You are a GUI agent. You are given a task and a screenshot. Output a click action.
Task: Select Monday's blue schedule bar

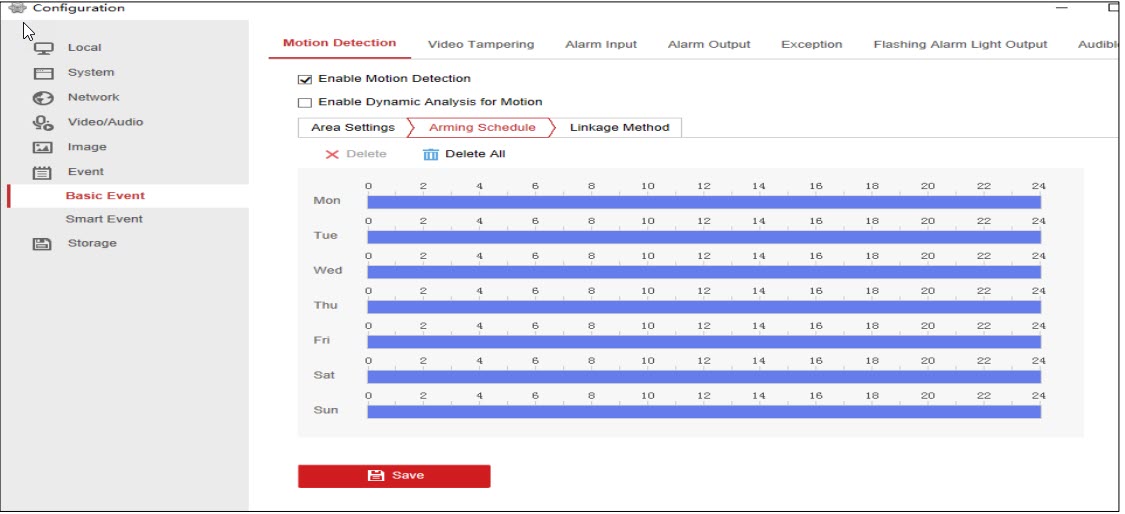coord(703,202)
